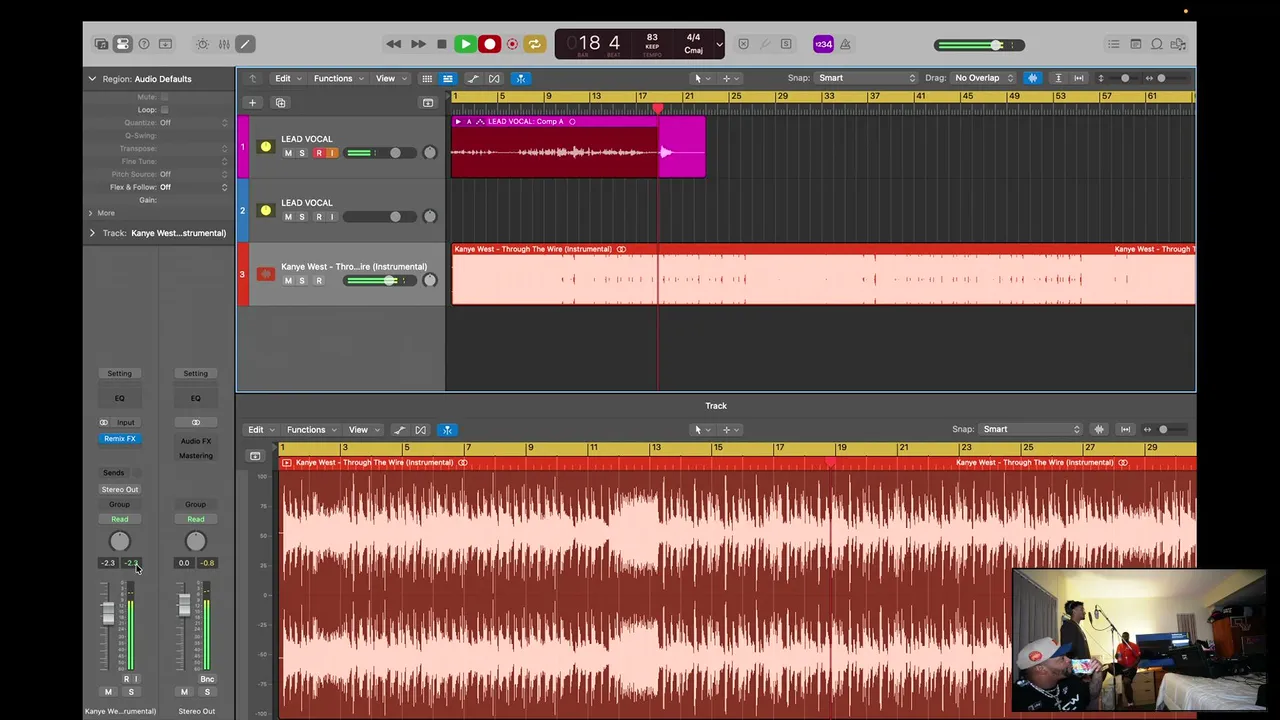This screenshot has height=720, width=1280.
Task: Show automation curve icon in tracks area
Action: (472, 78)
